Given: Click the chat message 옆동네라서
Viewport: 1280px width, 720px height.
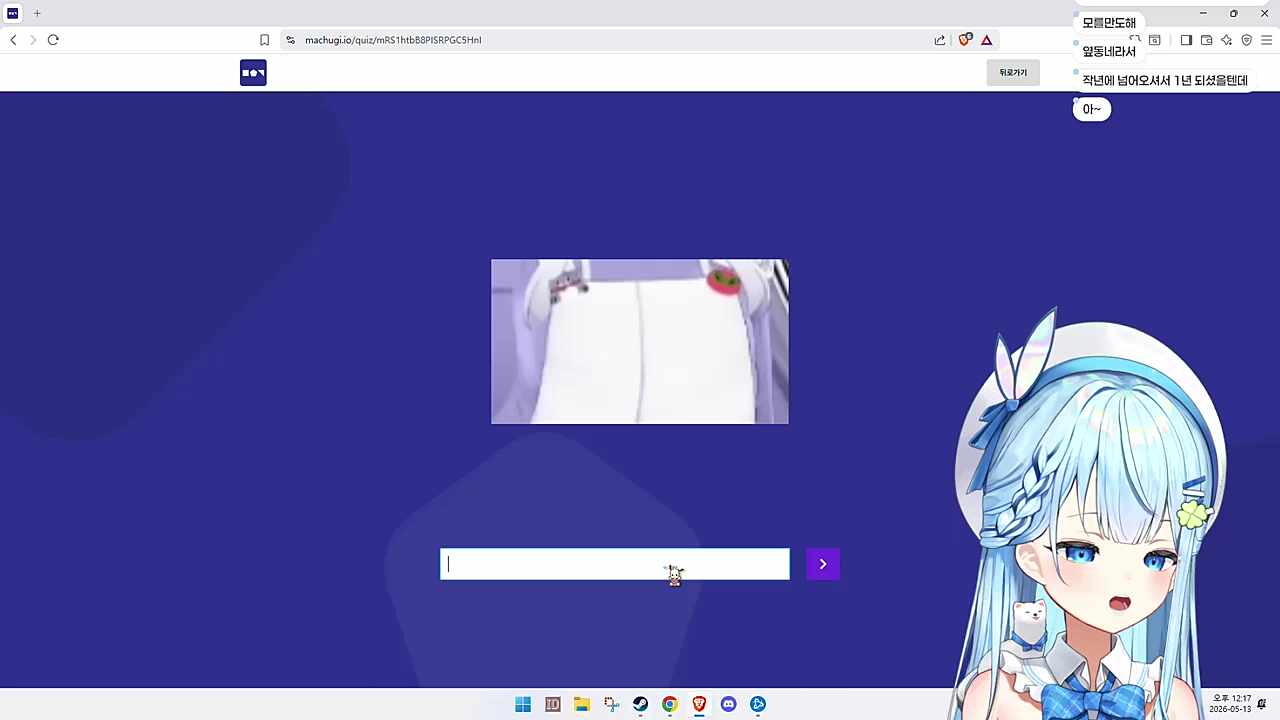Looking at the screenshot, I should pyautogui.click(x=1109, y=52).
